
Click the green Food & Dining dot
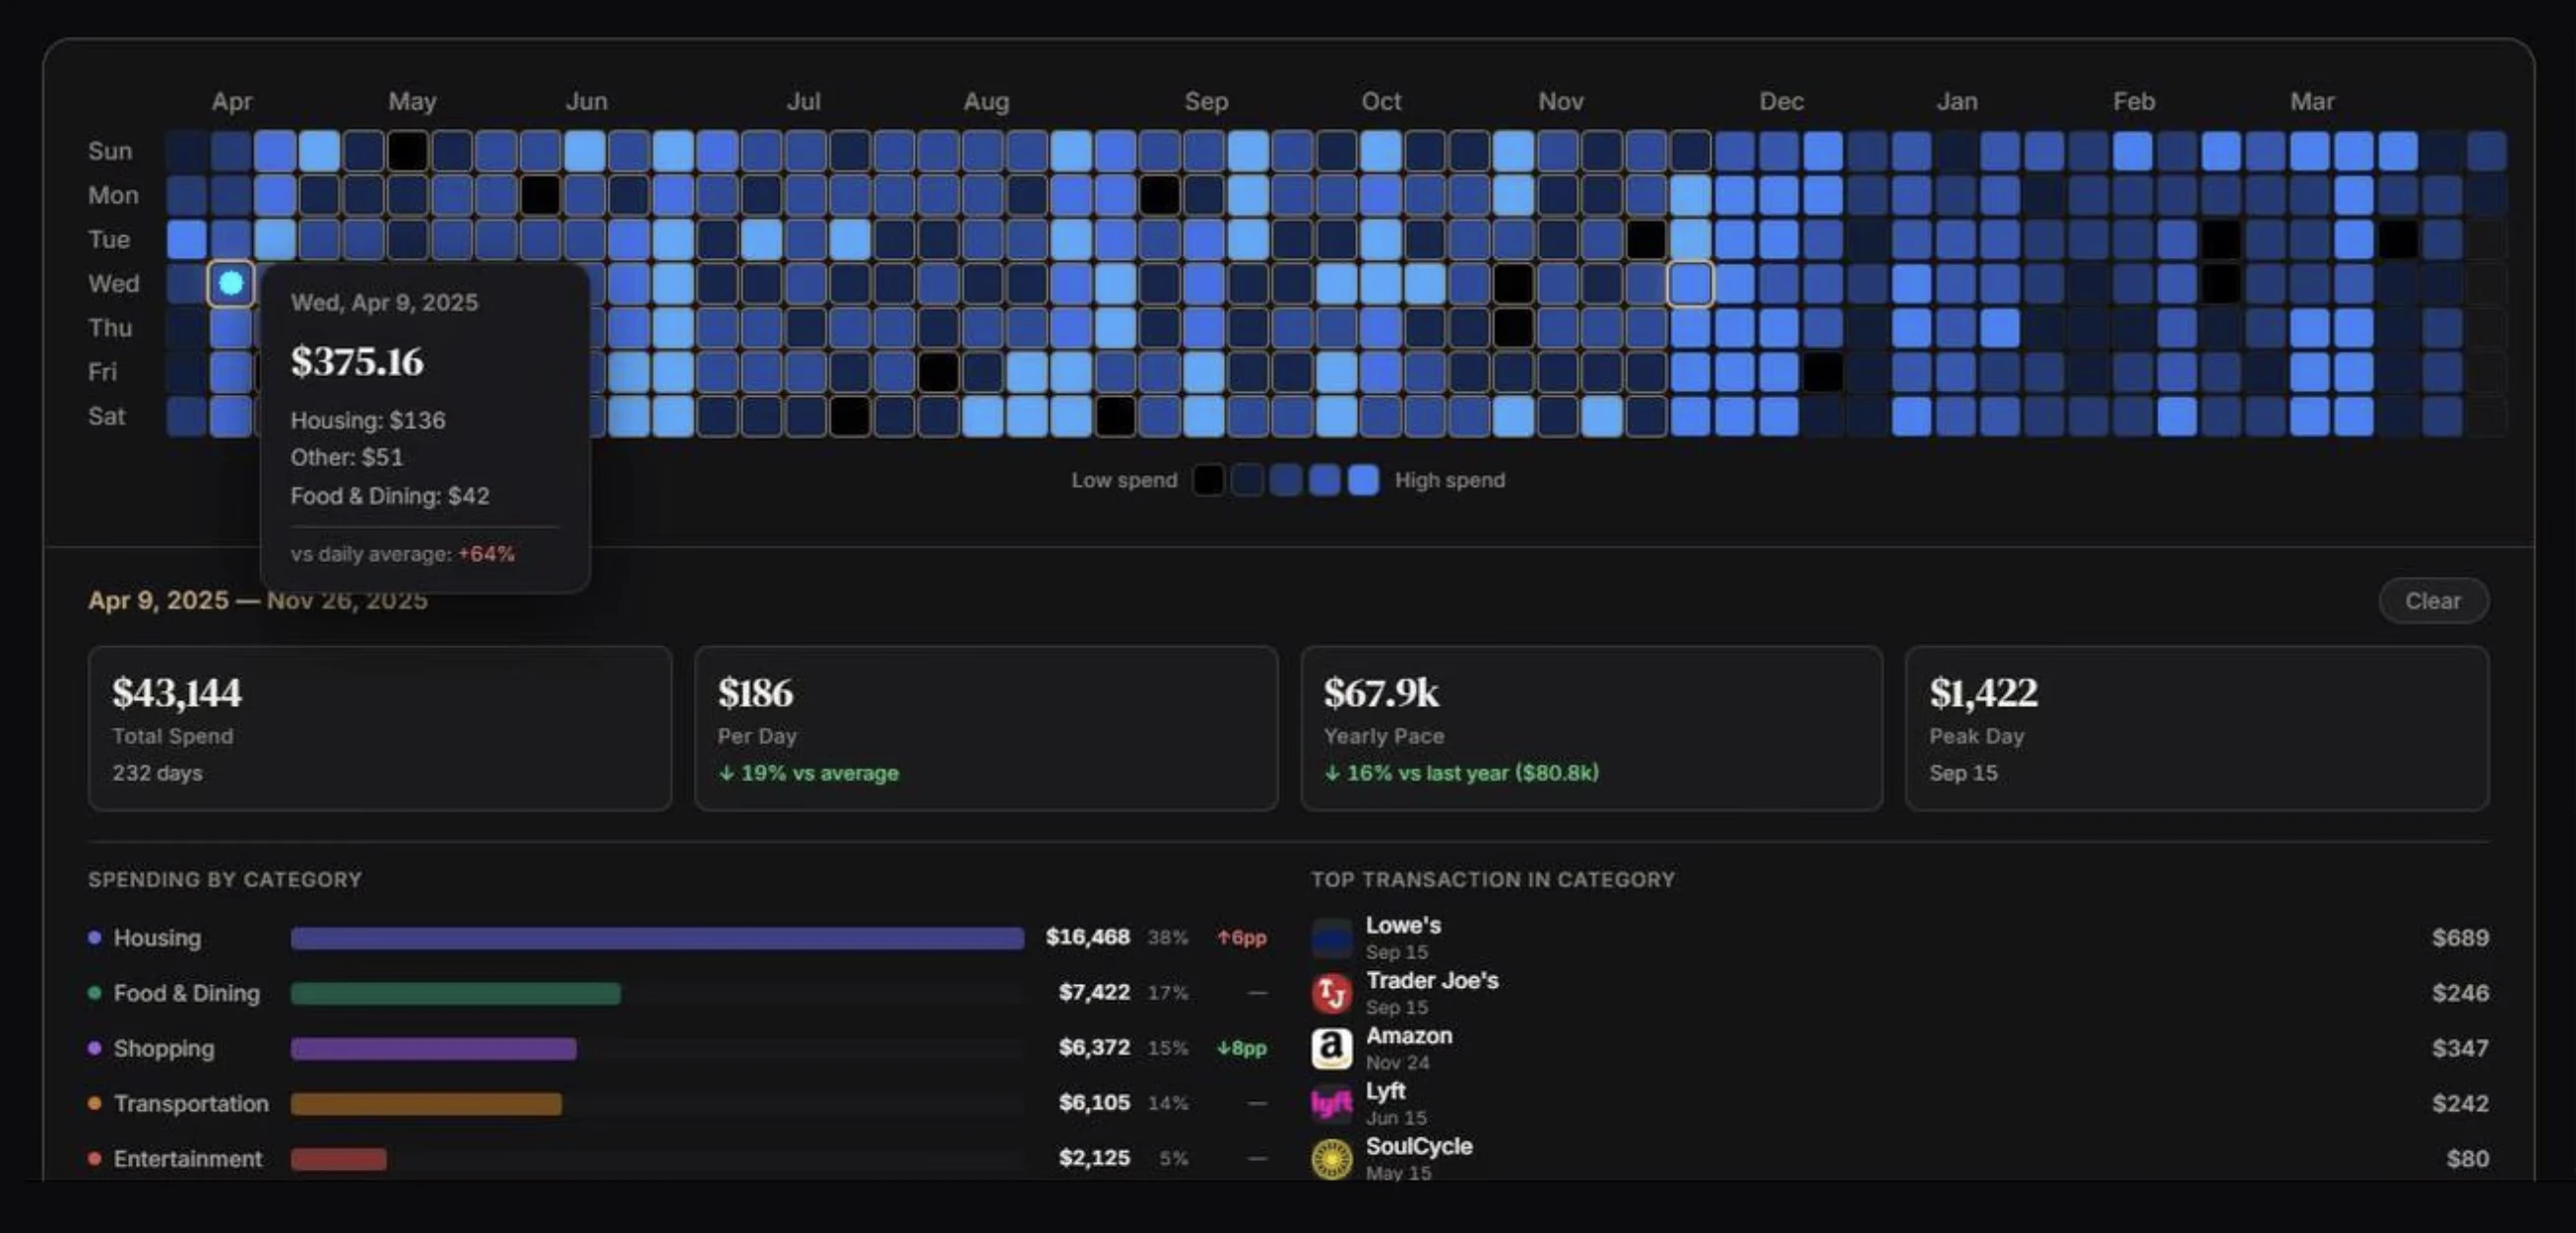coord(94,992)
